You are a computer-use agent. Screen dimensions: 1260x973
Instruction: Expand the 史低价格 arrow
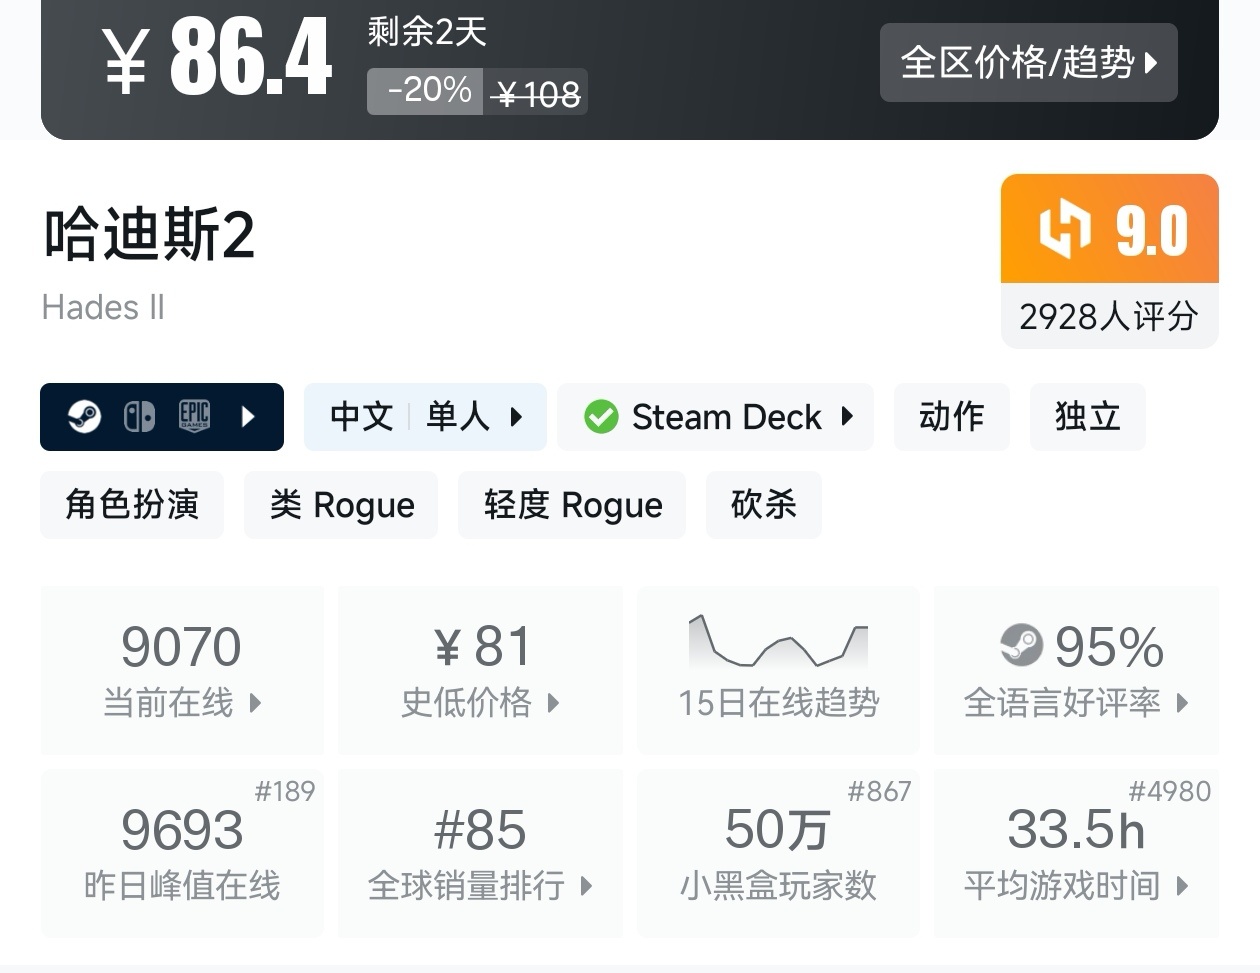tap(553, 703)
